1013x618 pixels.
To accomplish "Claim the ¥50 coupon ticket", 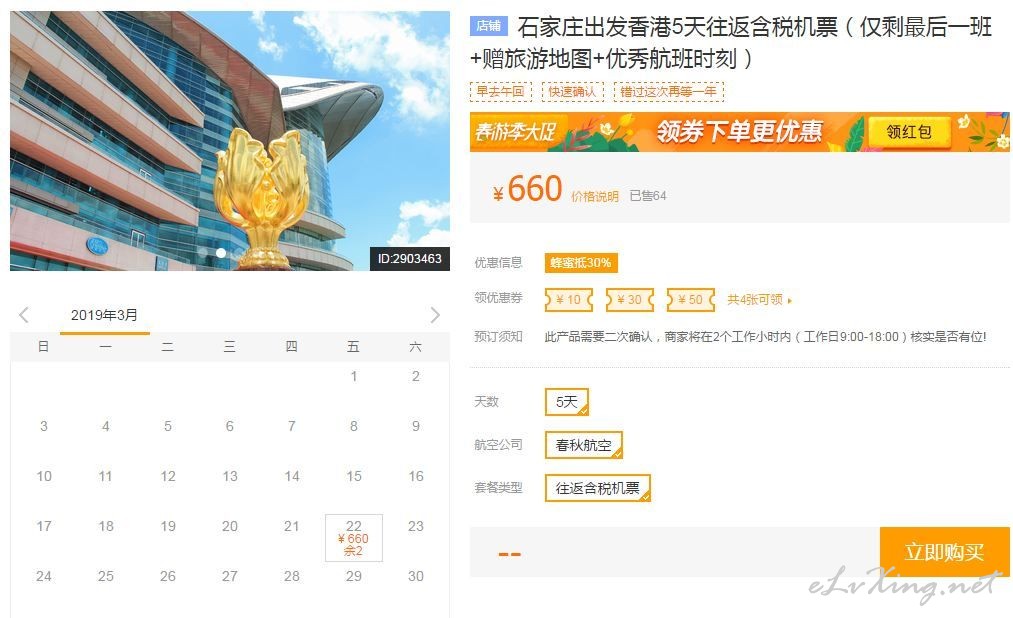I will pyautogui.click(x=691, y=300).
